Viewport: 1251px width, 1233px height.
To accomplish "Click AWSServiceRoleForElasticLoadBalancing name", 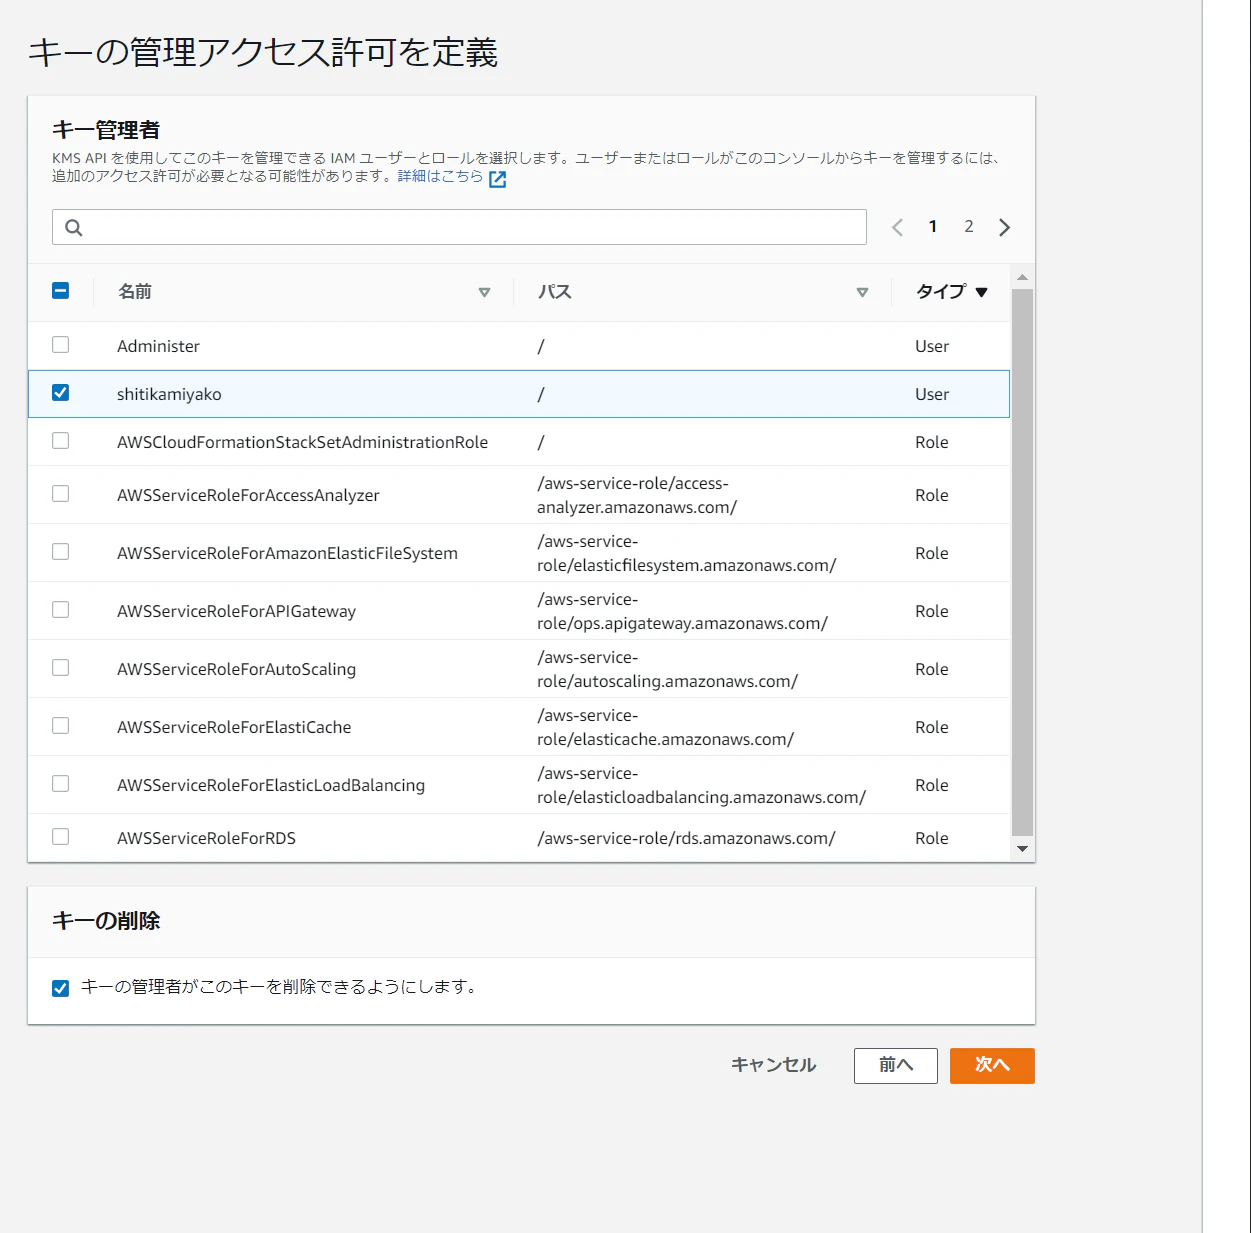I will [x=271, y=785].
